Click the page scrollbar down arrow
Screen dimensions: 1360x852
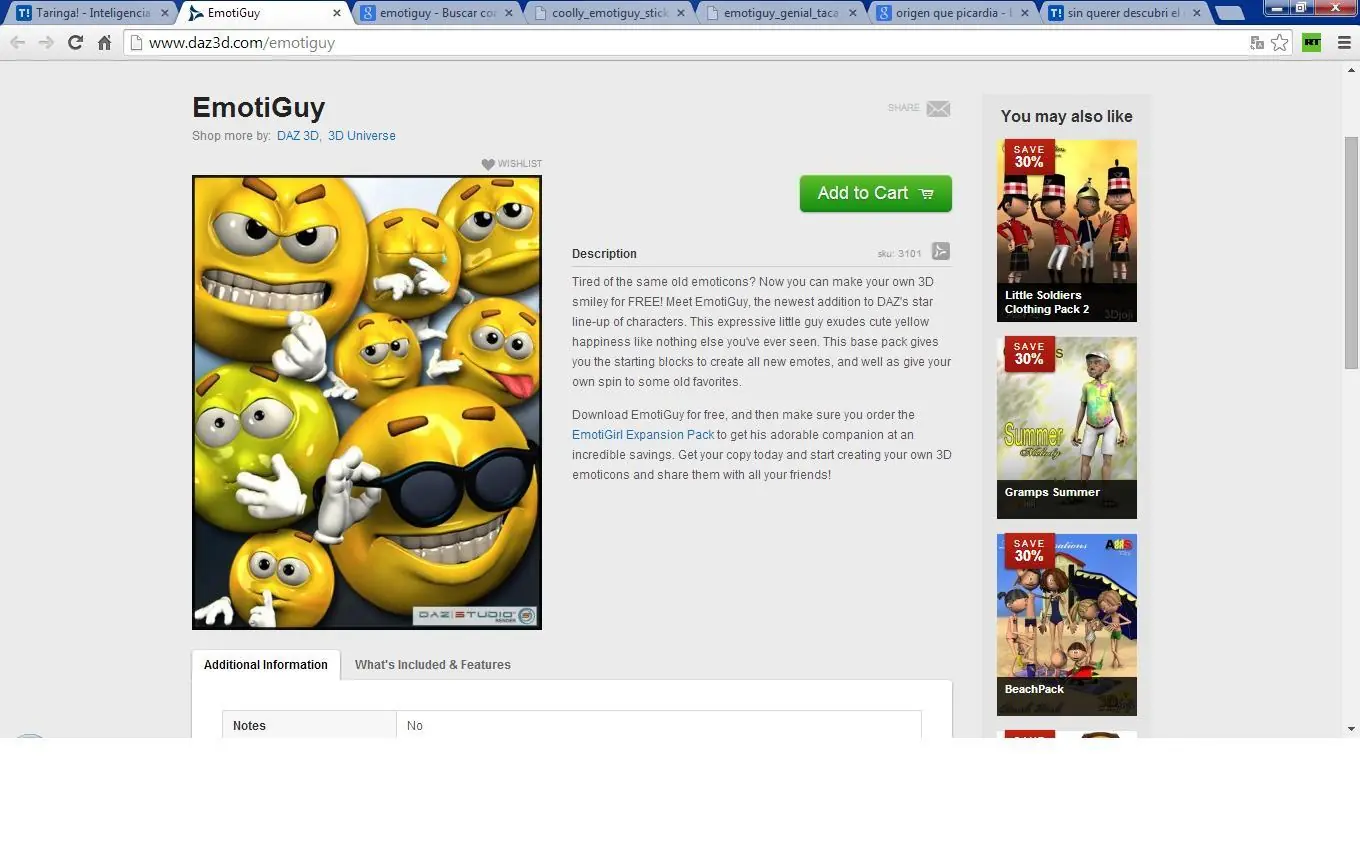tap(1351, 730)
